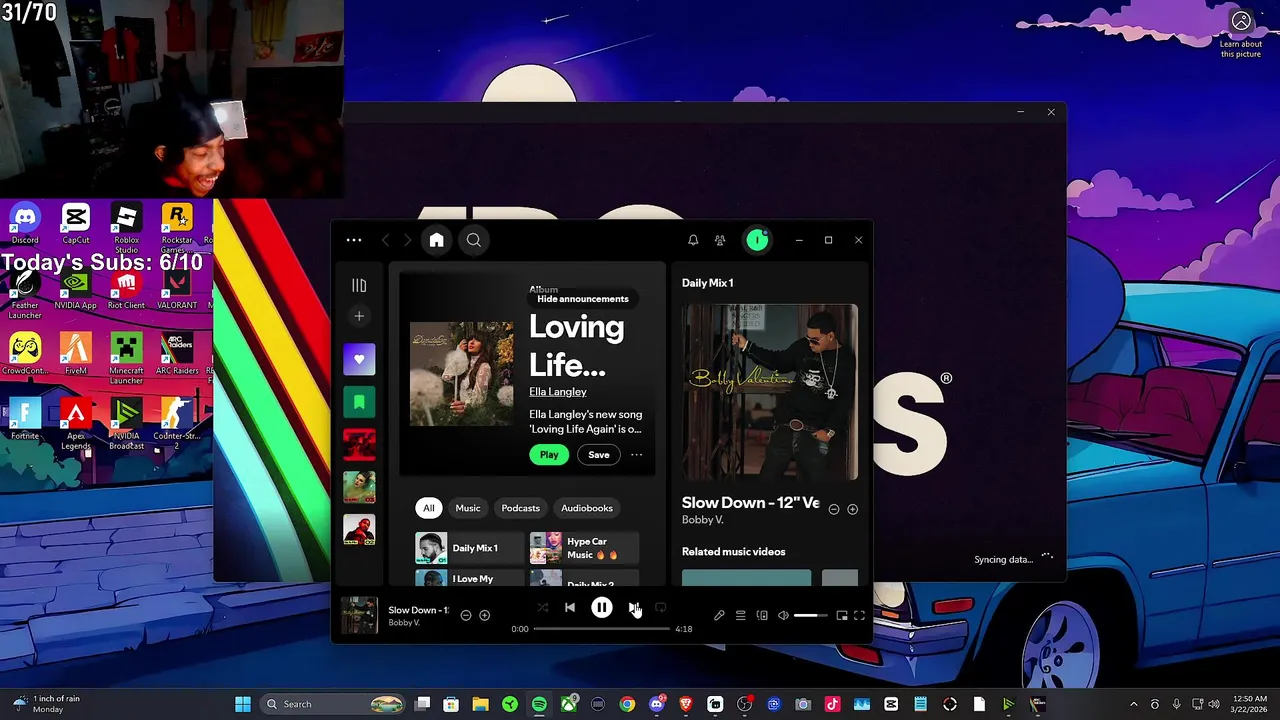Select the Podcasts filter chip
The width and height of the screenshot is (1280, 720).
pos(520,508)
